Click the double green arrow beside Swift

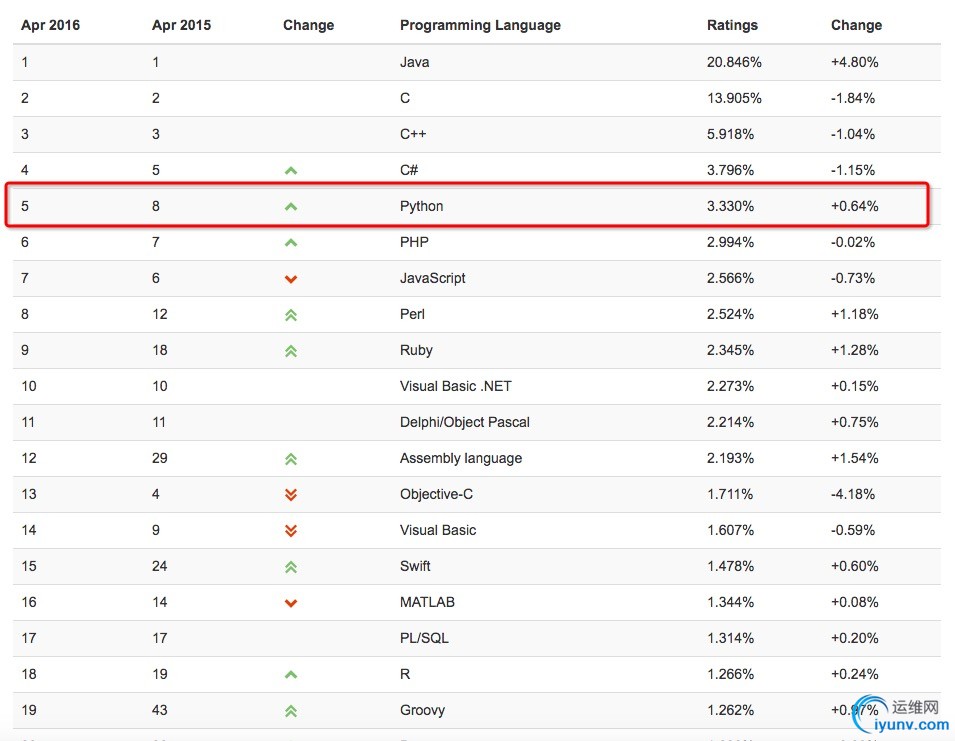[x=291, y=566]
